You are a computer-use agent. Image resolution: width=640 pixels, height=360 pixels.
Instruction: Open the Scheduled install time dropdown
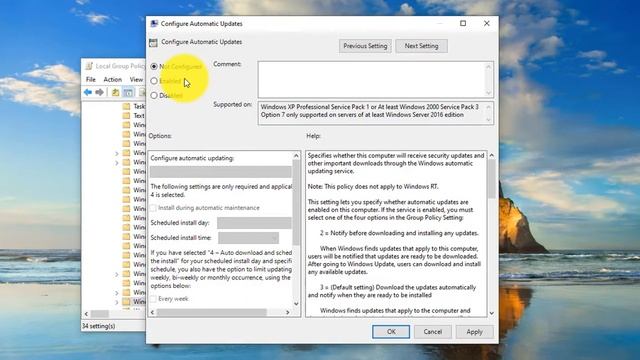[249, 238]
